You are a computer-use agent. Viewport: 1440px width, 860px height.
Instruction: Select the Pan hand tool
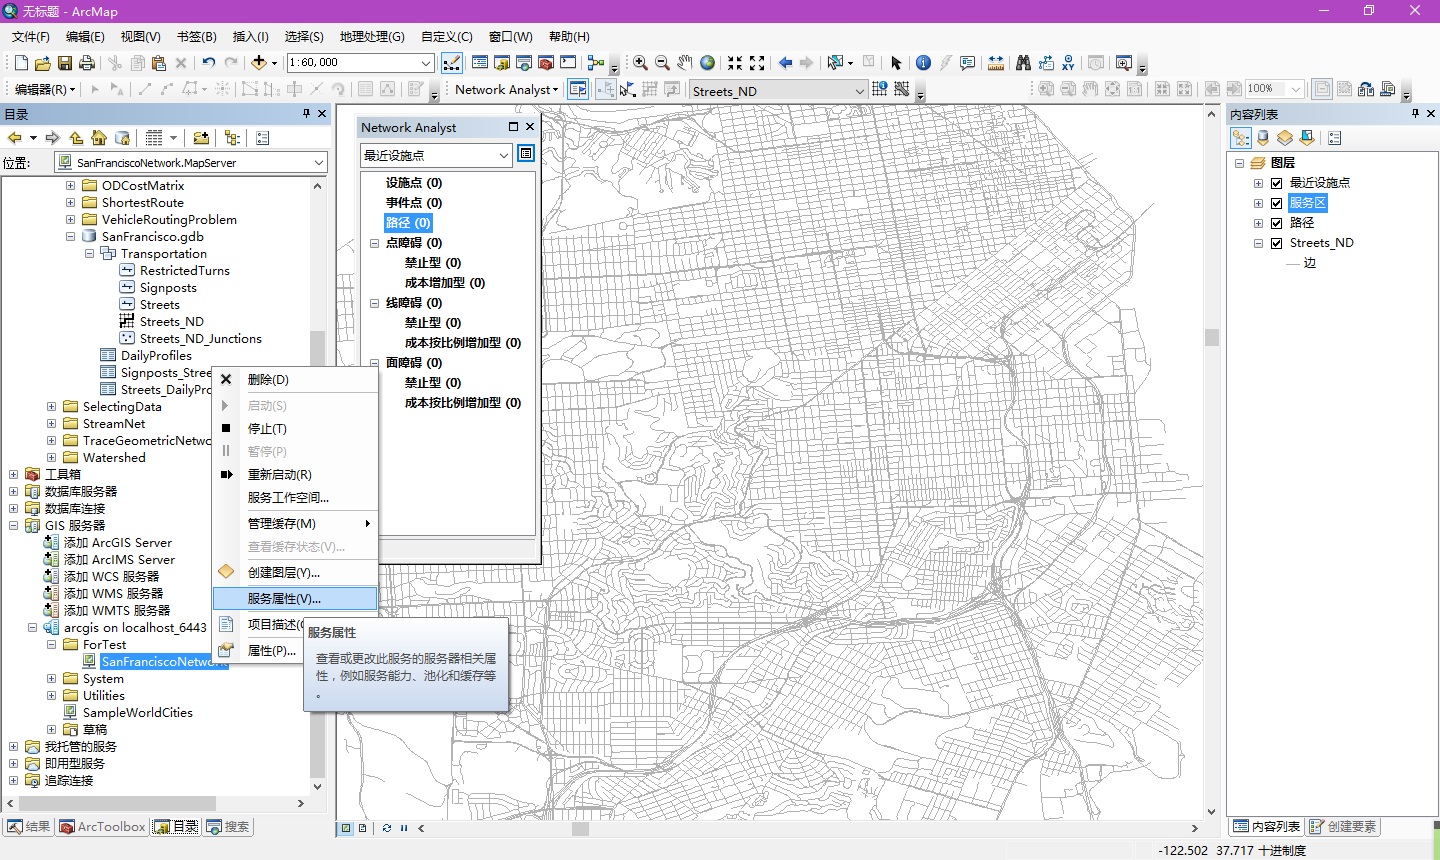(x=685, y=63)
